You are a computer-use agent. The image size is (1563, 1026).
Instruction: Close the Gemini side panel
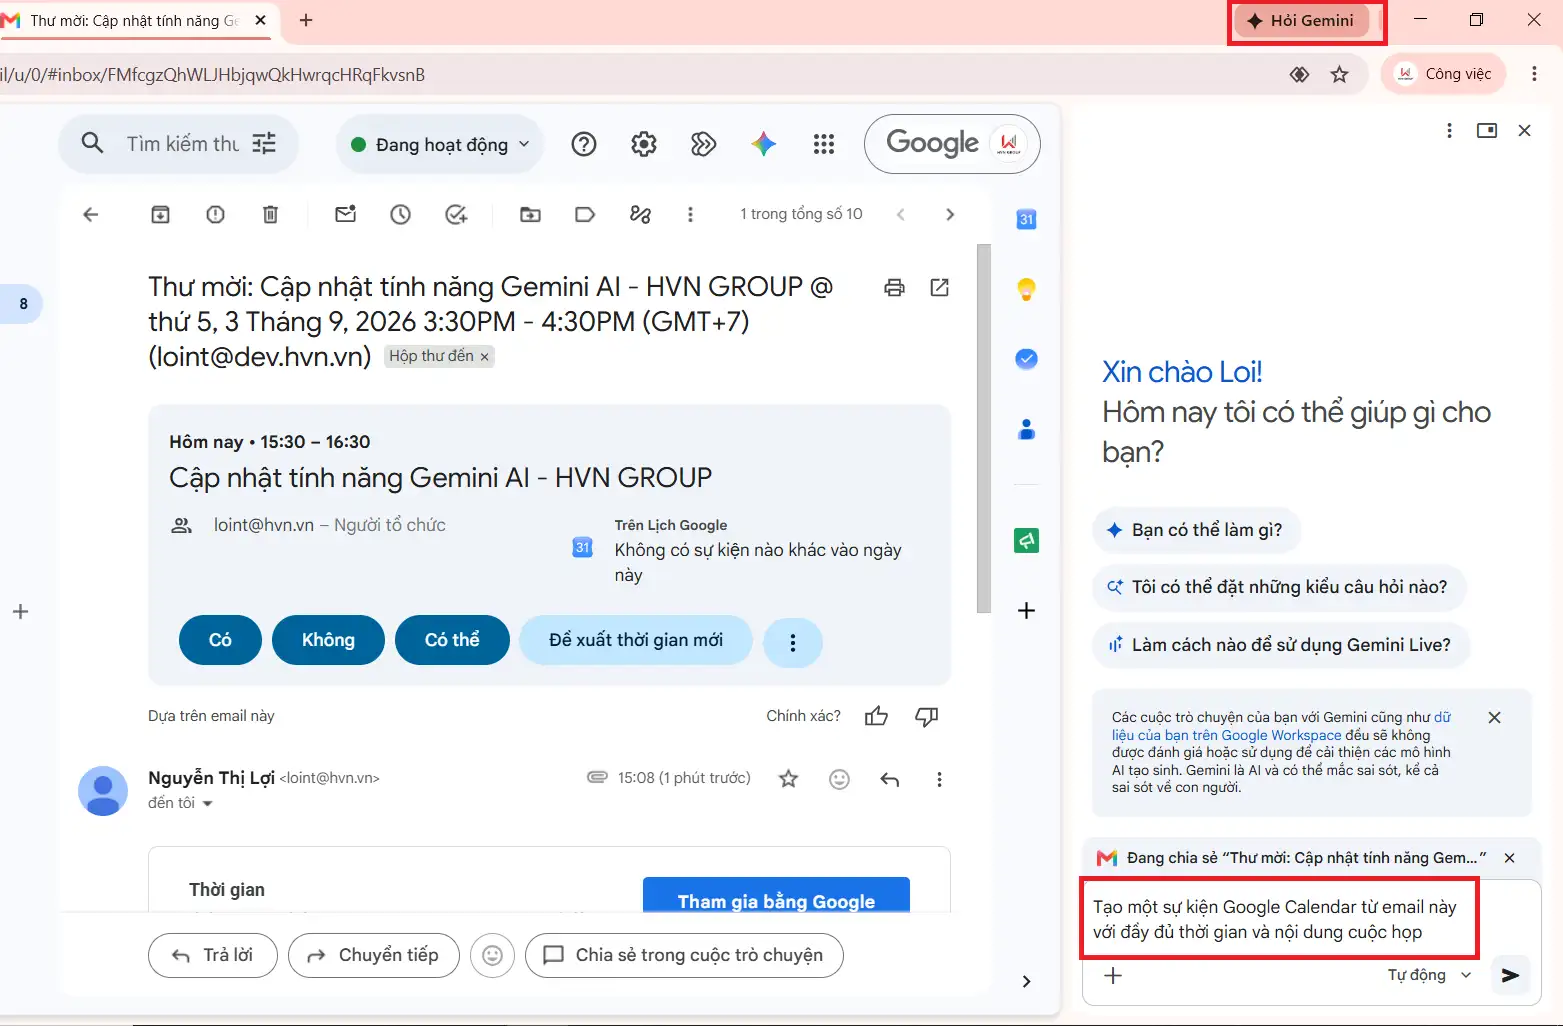pos(1525,130)
